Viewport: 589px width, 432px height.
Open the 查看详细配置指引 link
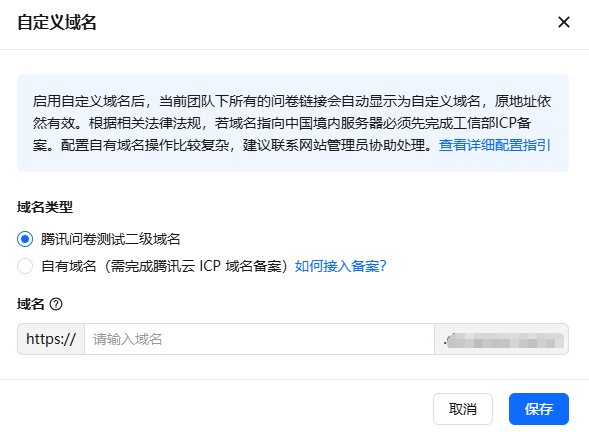pyautogui.click(x=495, y=145)
